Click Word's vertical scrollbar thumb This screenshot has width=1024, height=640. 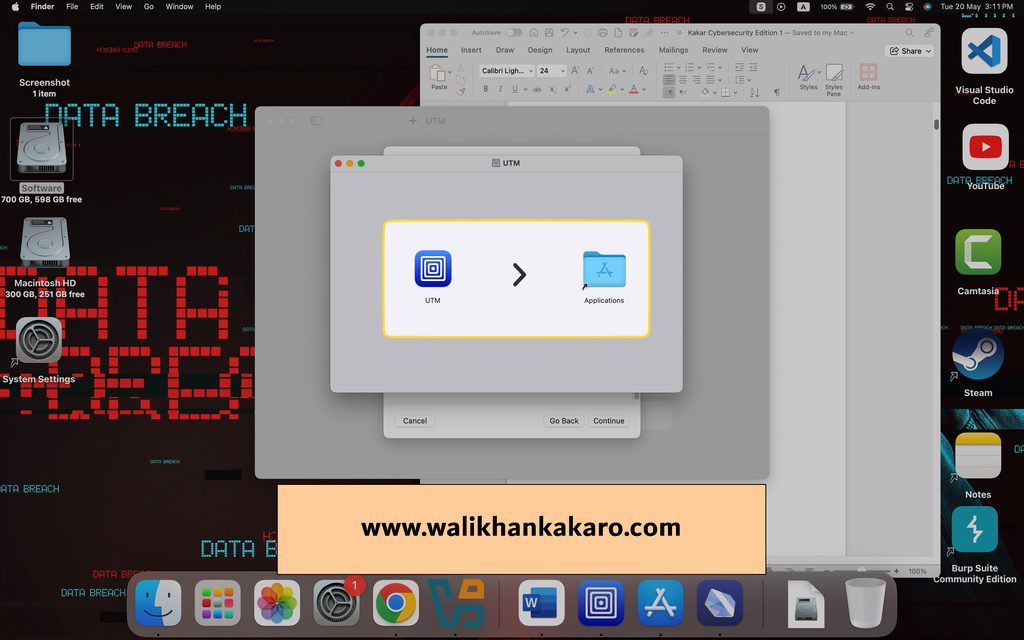tap(936, 124)
